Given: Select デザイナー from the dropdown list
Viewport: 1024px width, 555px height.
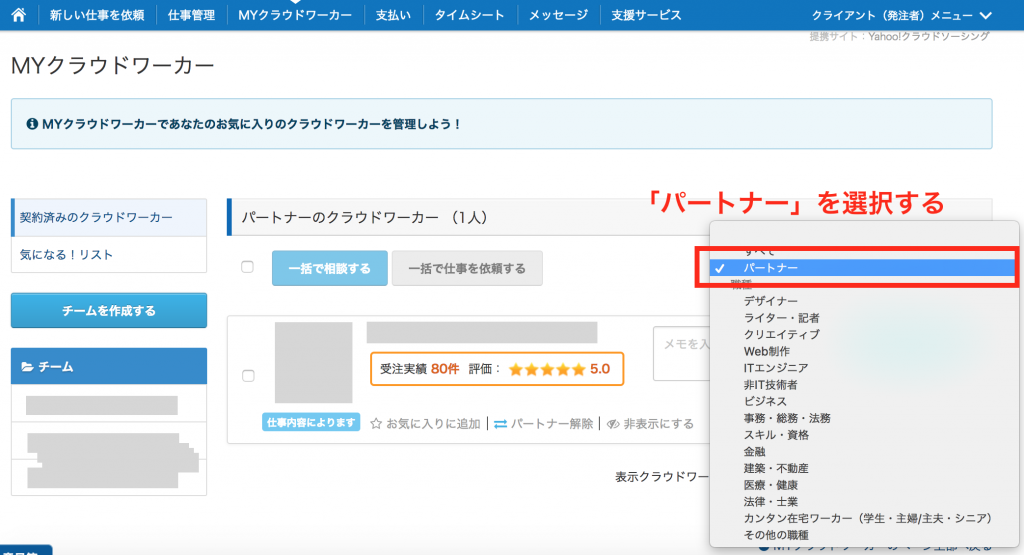Looking at the screenshot, I should (770, 301).
